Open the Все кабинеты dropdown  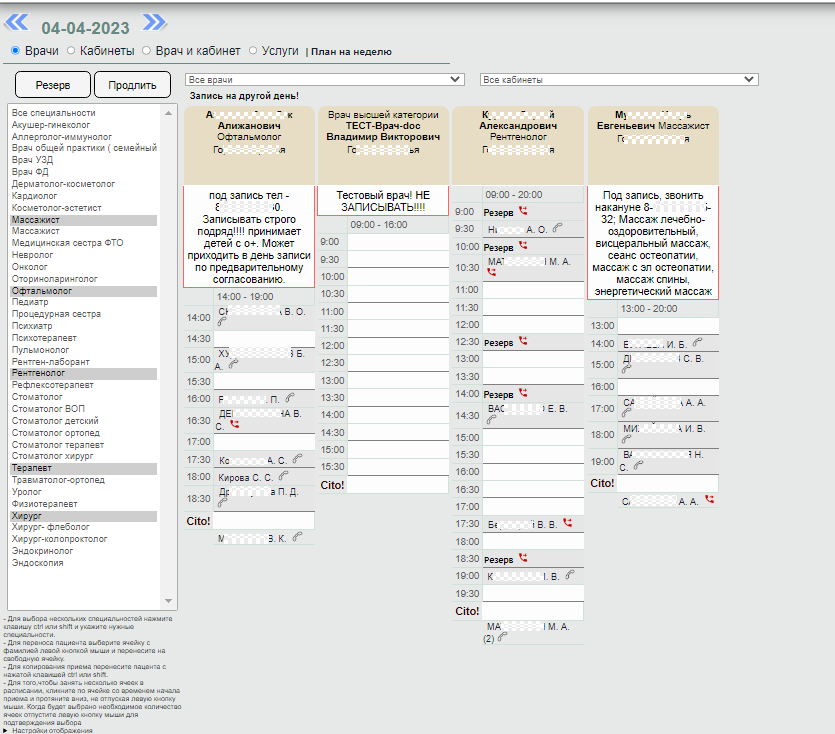[619, 79]
